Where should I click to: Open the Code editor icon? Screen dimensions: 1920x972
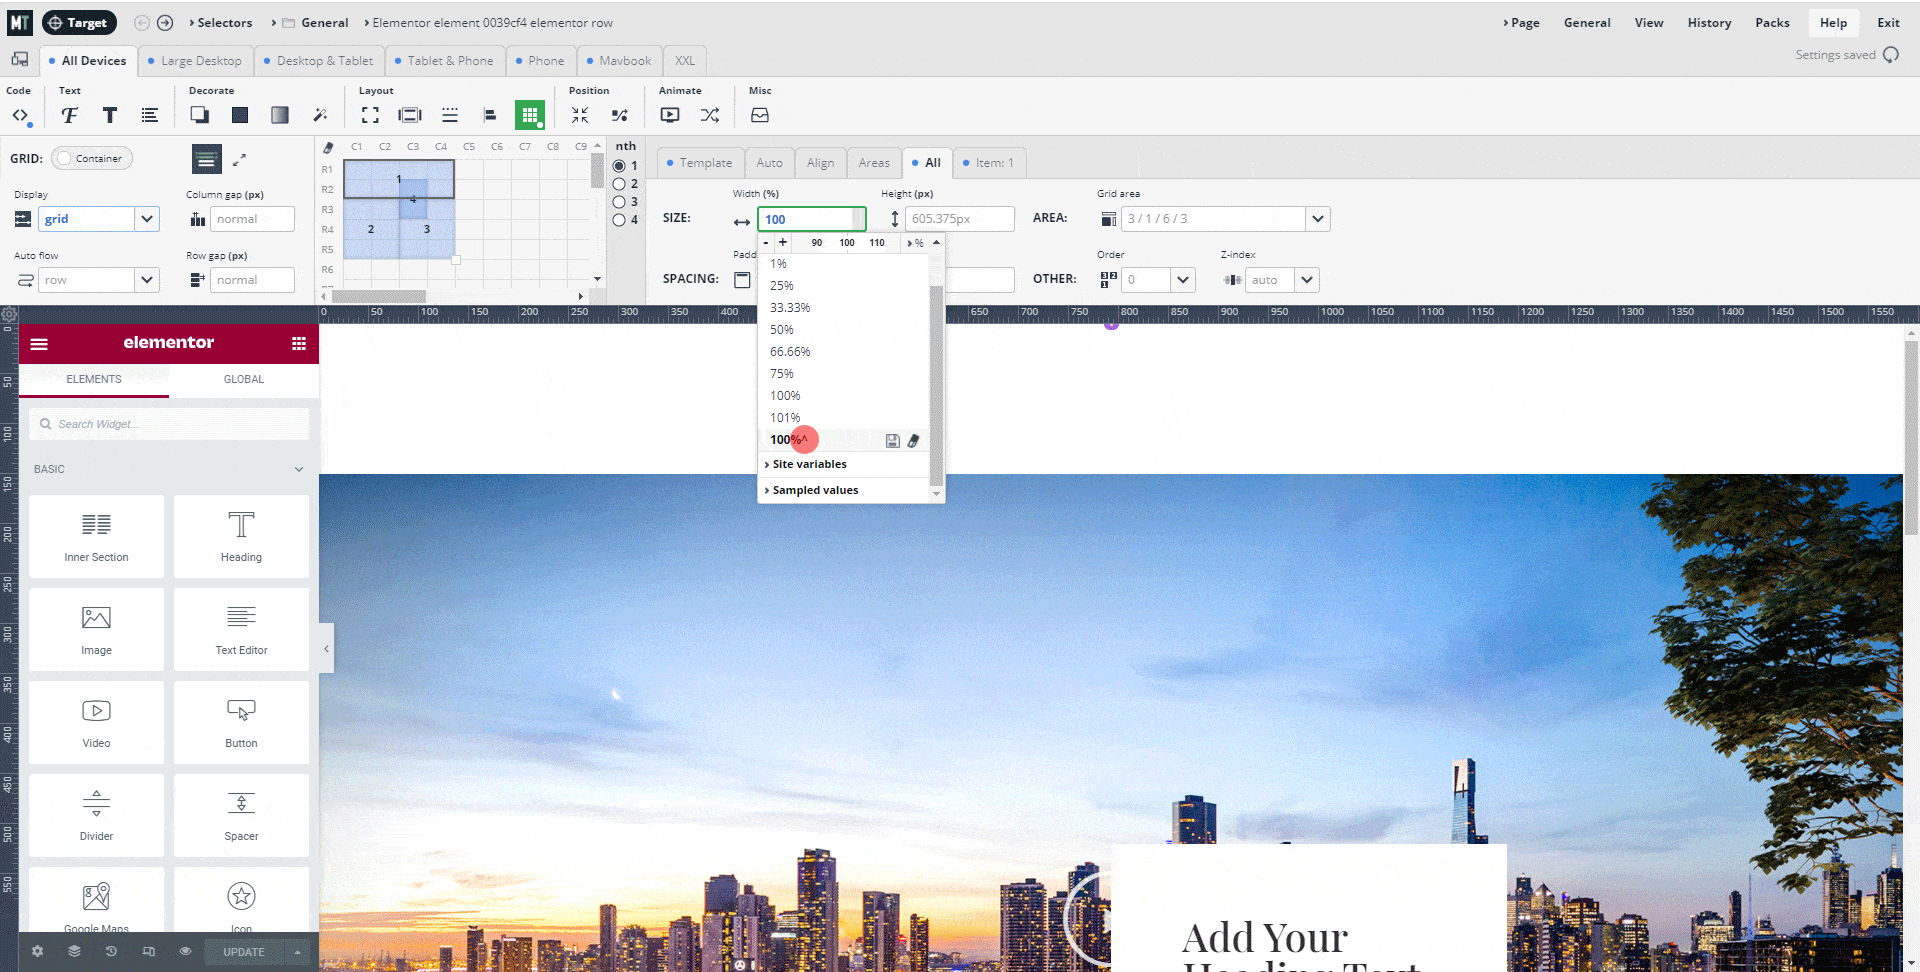coord(20,116)
